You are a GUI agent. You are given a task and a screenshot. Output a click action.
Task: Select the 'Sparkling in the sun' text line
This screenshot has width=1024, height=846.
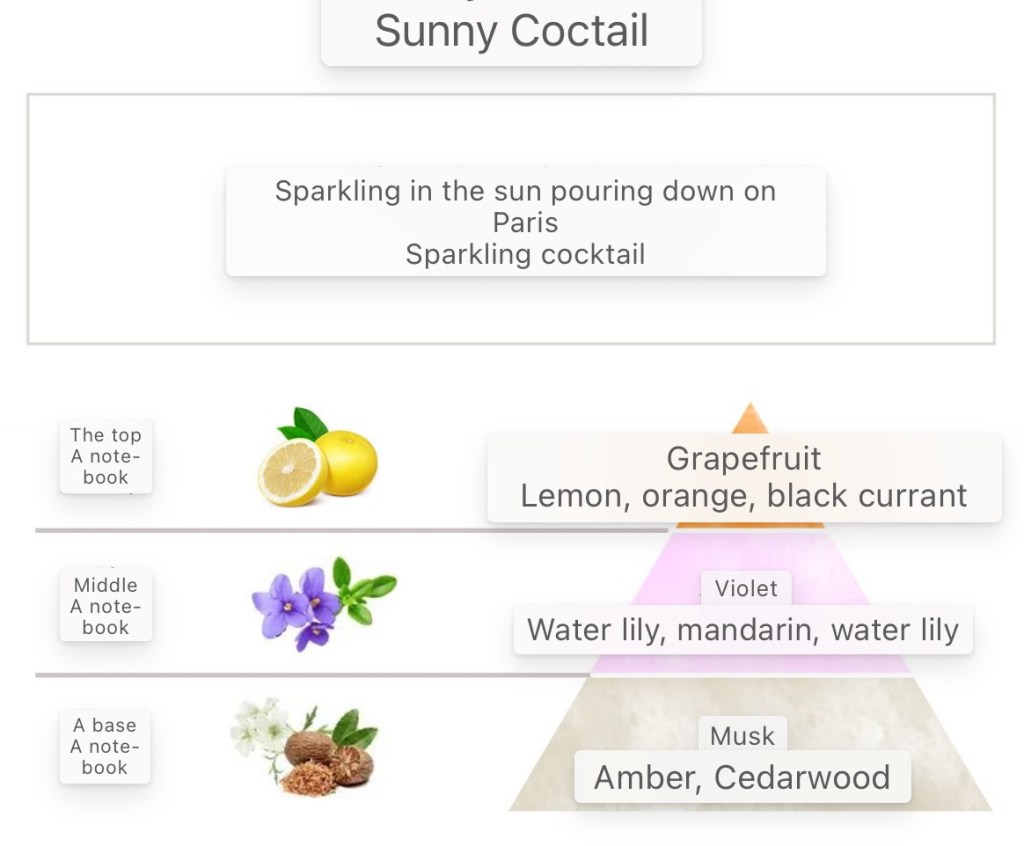[x=525, y=191]
